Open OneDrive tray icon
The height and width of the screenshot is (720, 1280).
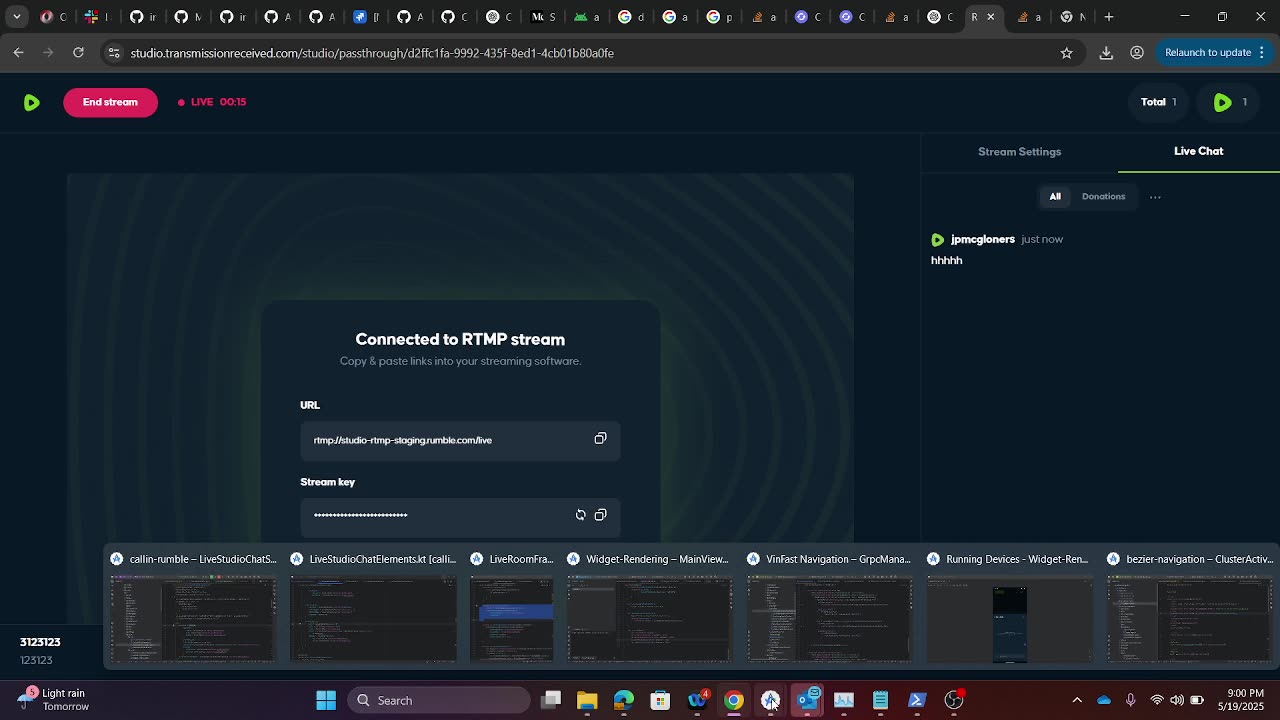click(1104, 700)
